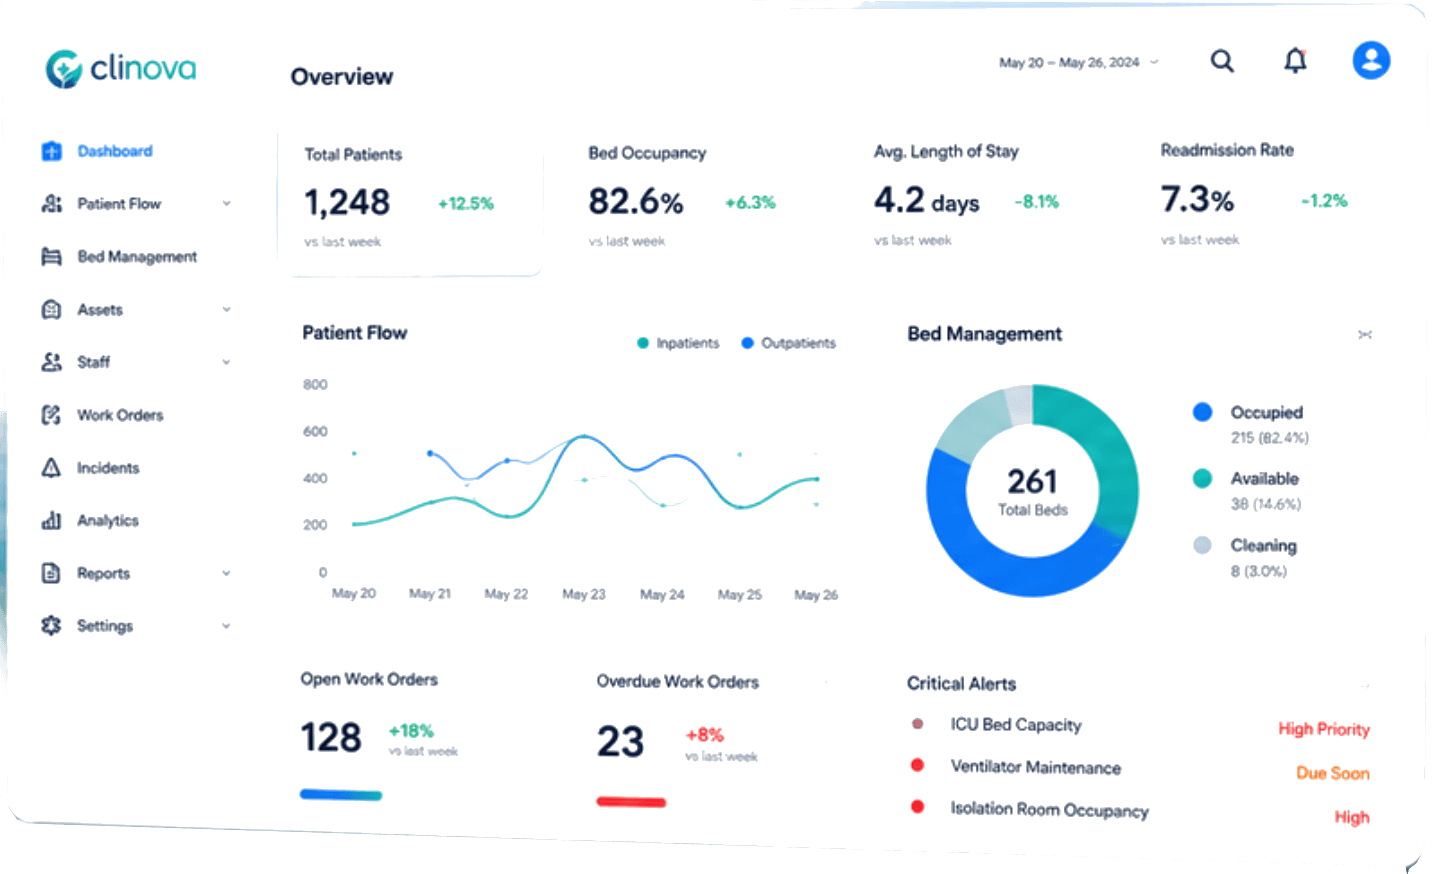Click the Bed Management panel corner icon
The width and height of the screenshot is (1438, 874).
click(1365, 334)
